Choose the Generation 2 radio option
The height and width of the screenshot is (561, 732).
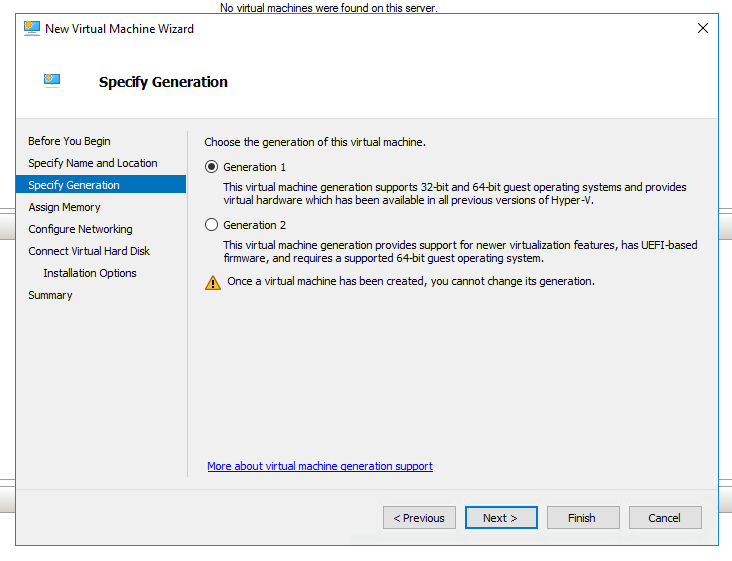click(x=211, y=225)
